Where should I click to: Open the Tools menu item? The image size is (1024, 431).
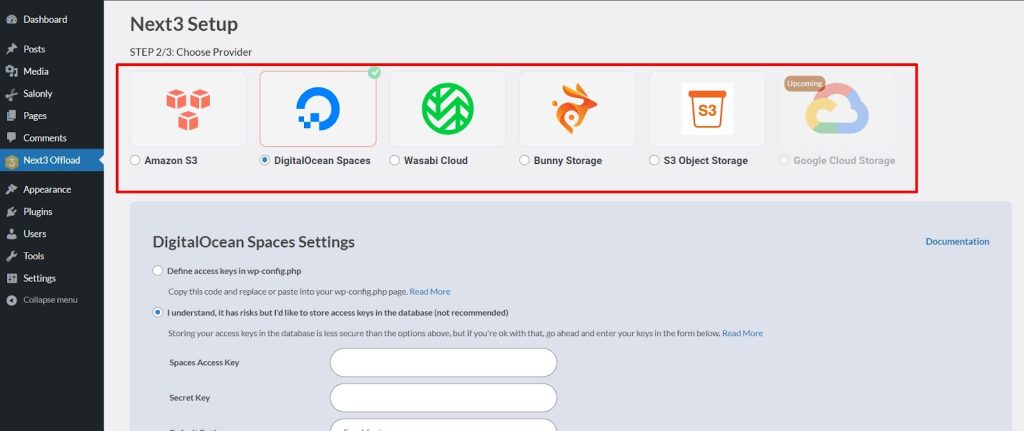[x=52, y=256]
